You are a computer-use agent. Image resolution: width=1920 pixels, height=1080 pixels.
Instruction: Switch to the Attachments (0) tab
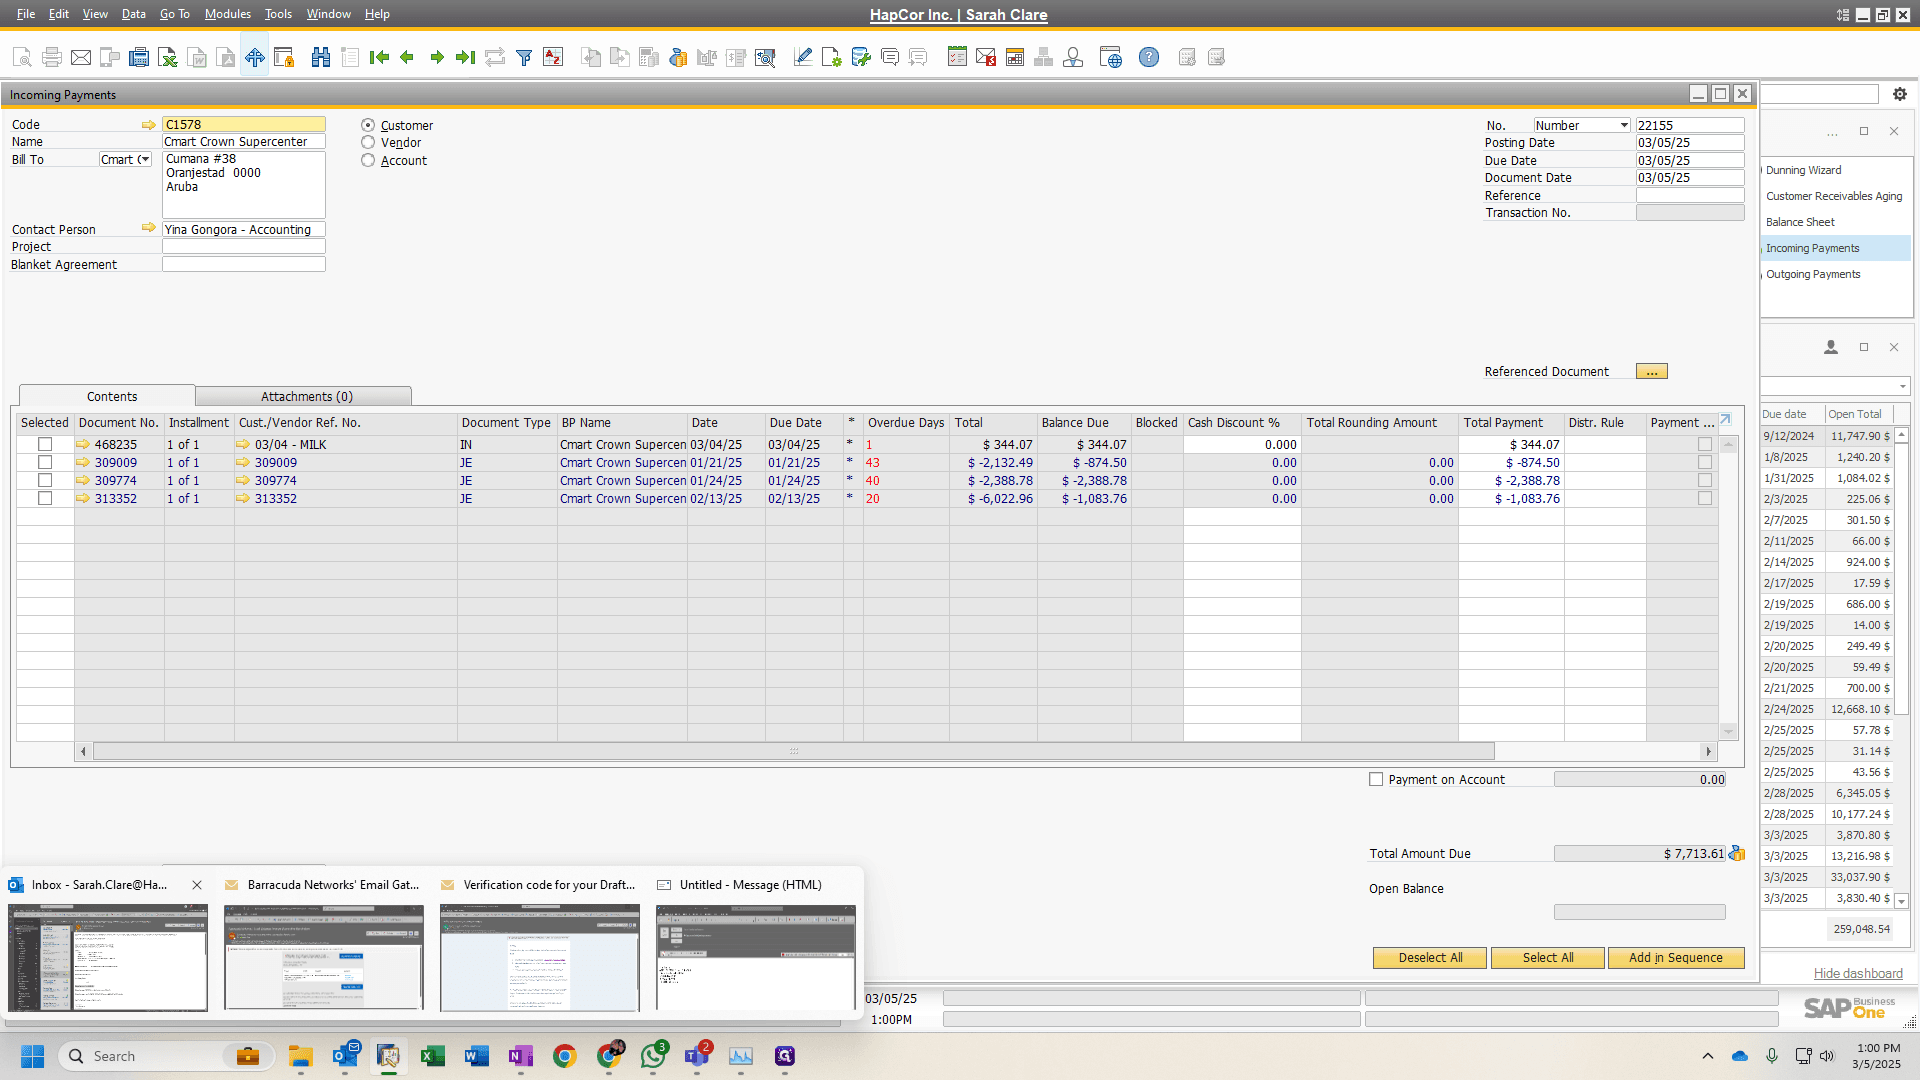(x=306, y=396)
